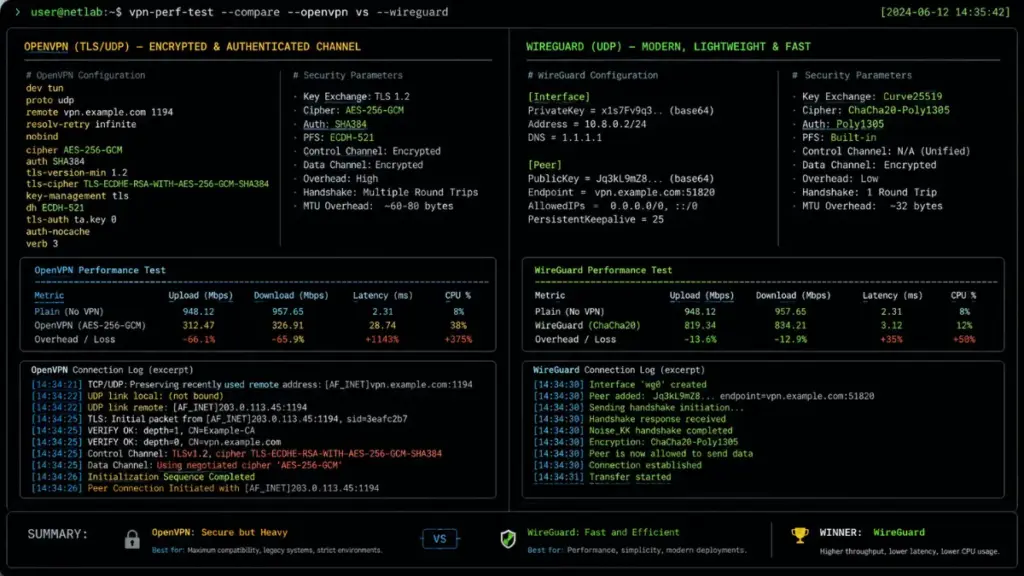Image resolution: width=1024 pixels, height=576 pixels.
Task: Click WireGuard upload value 819.34
Action: click(x=700, y=325)
